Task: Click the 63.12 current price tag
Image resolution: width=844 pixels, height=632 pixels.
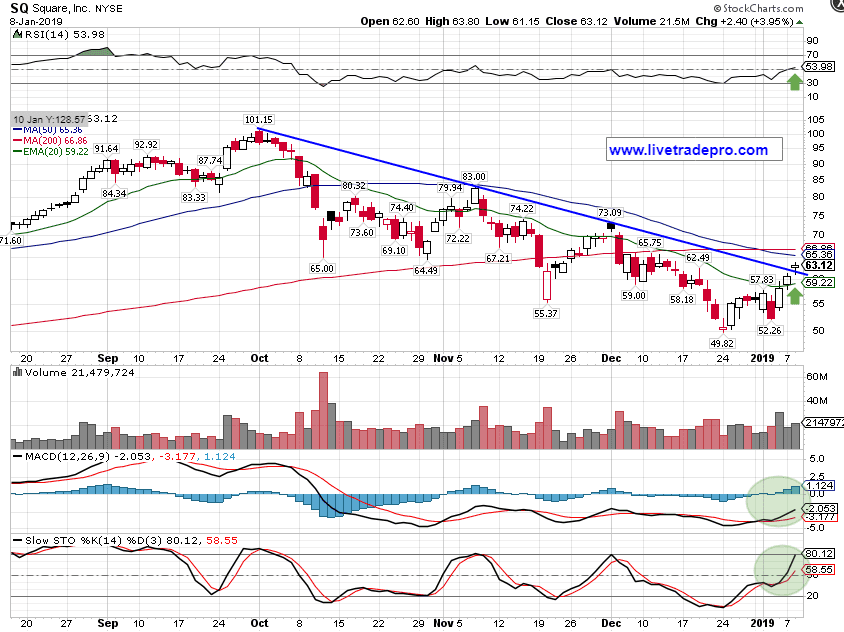Action: (819, 266)
